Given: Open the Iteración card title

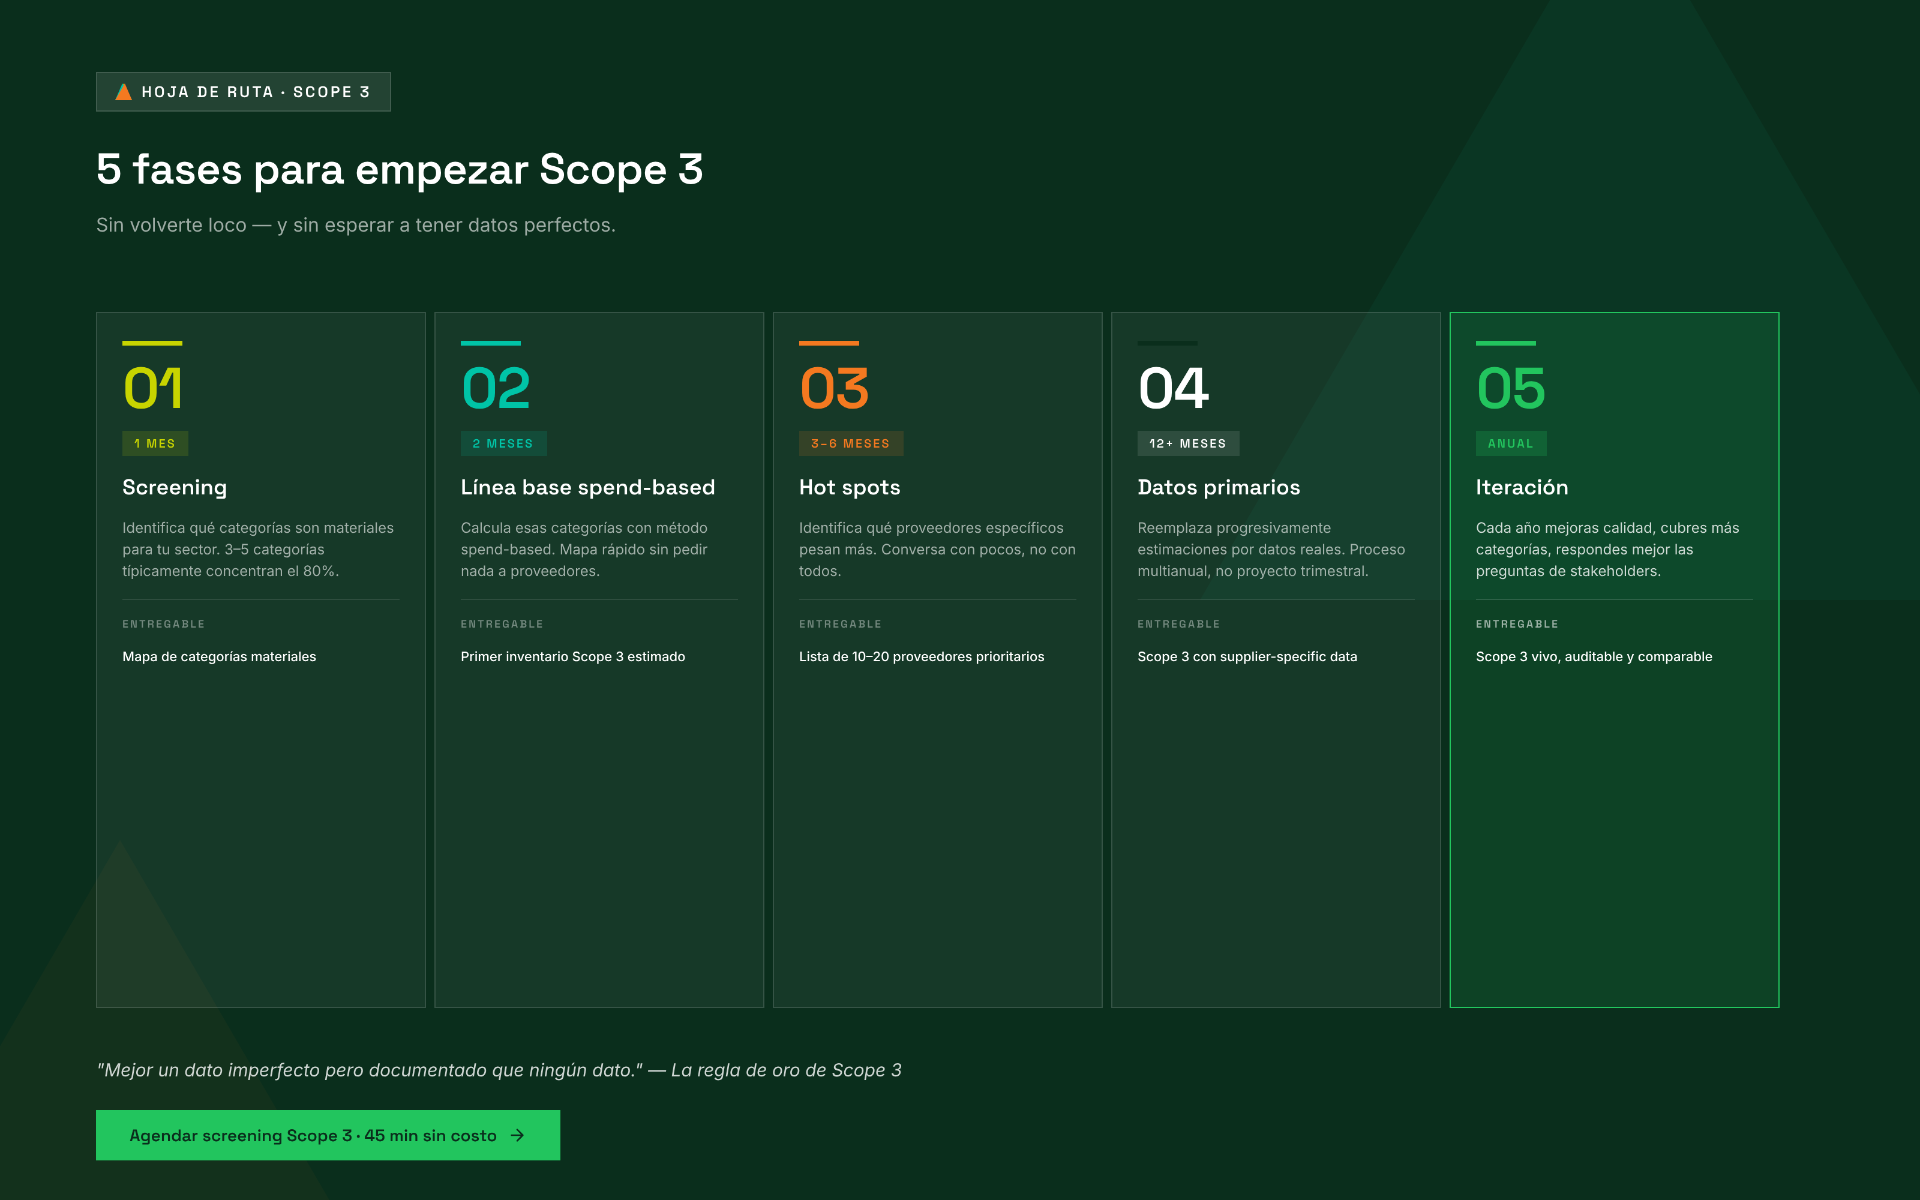Looking at the screenshot, I should click(1522, 487).
